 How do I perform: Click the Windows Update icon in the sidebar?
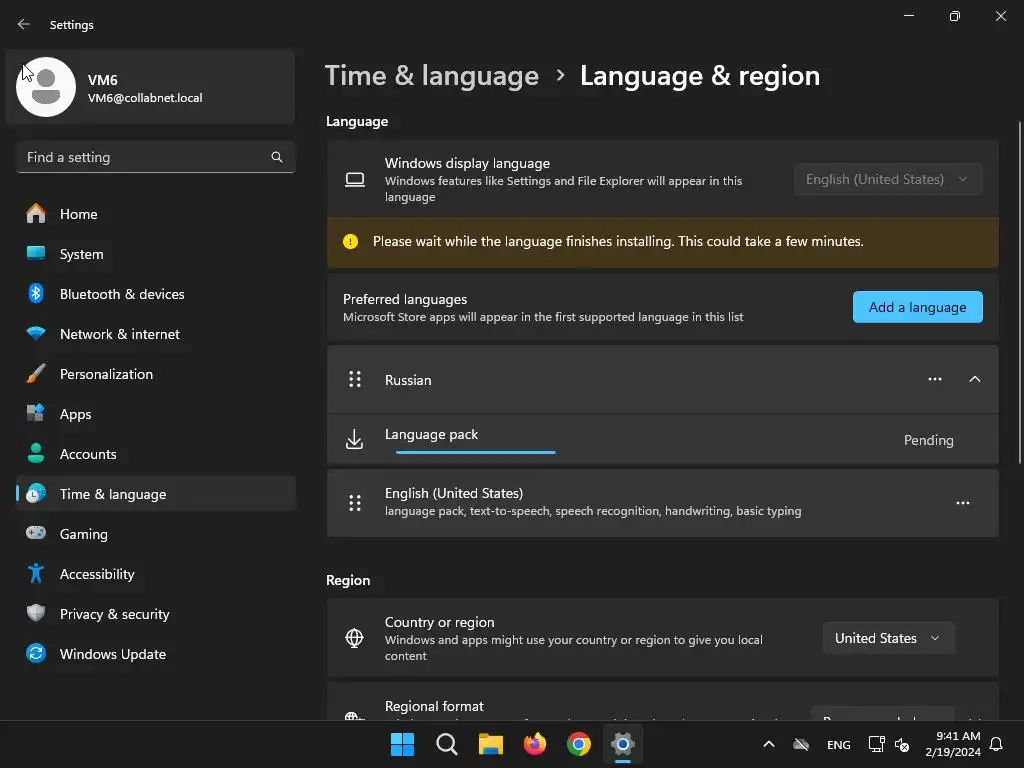(36, 653)
